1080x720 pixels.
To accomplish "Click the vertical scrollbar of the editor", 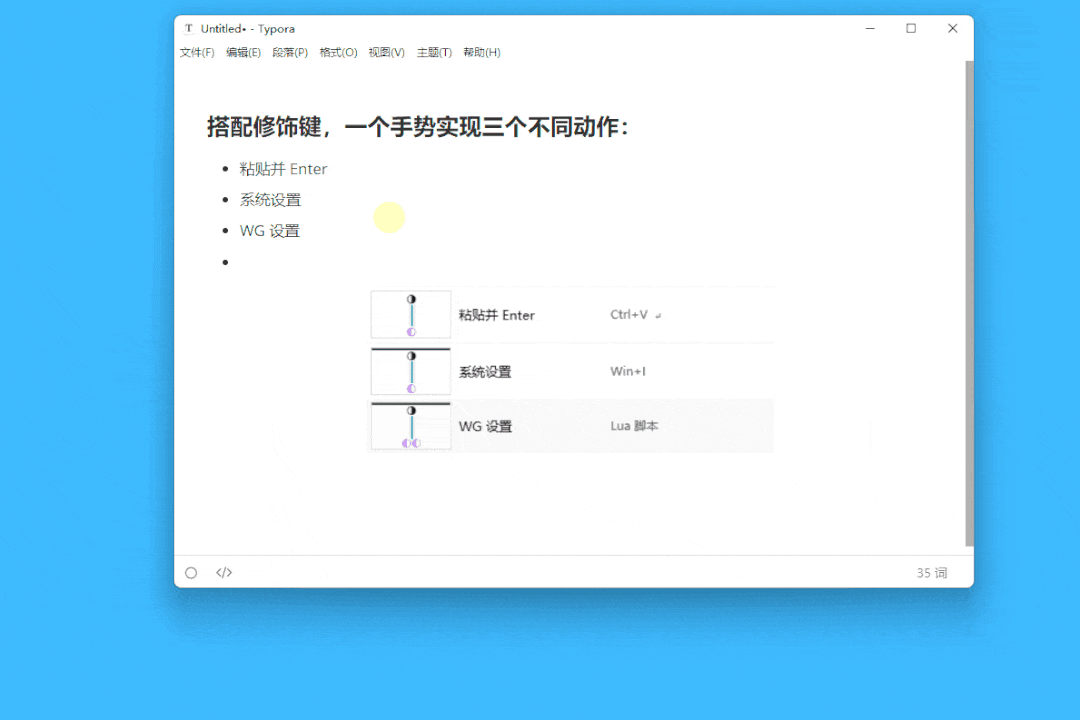I will pyautogui.click(x=969, y=304).
